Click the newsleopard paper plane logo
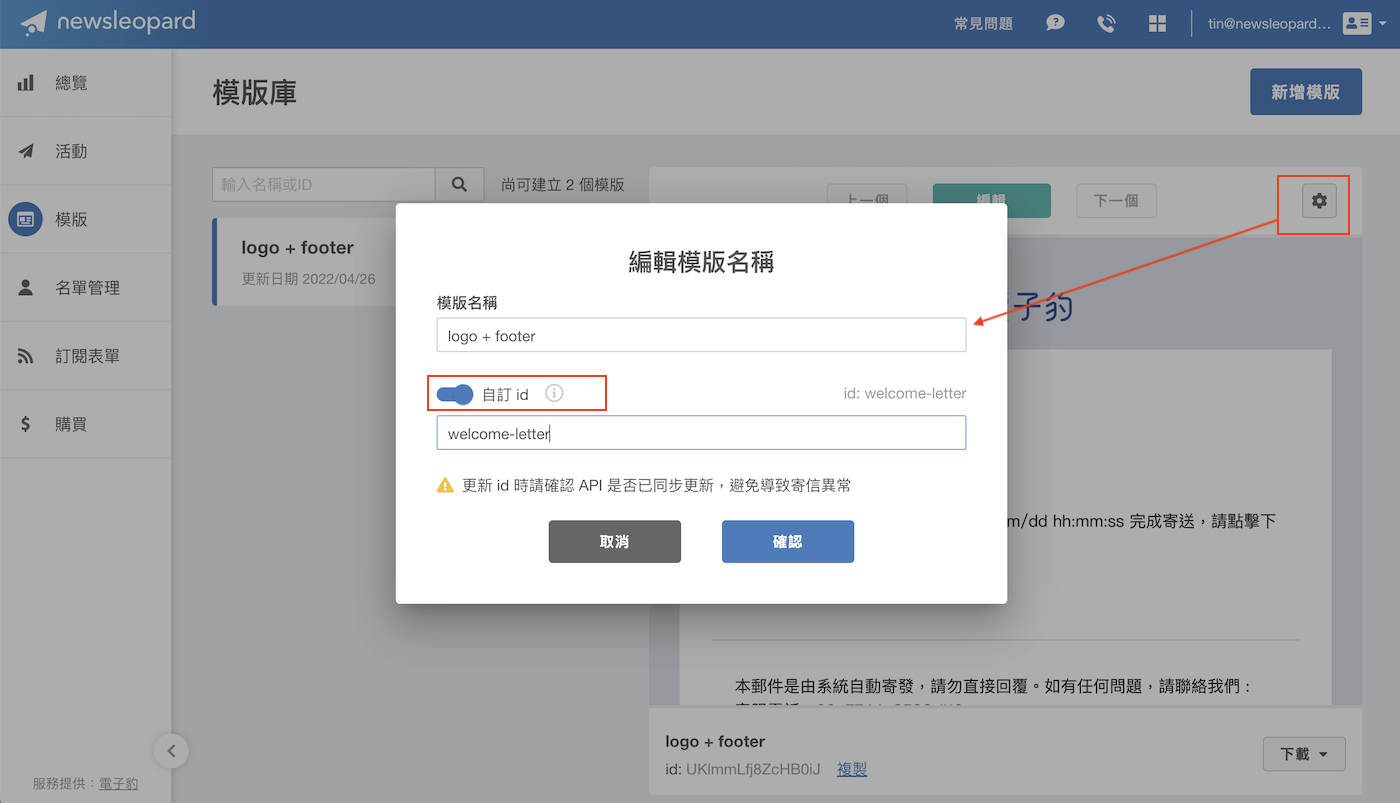 [33, 22]
